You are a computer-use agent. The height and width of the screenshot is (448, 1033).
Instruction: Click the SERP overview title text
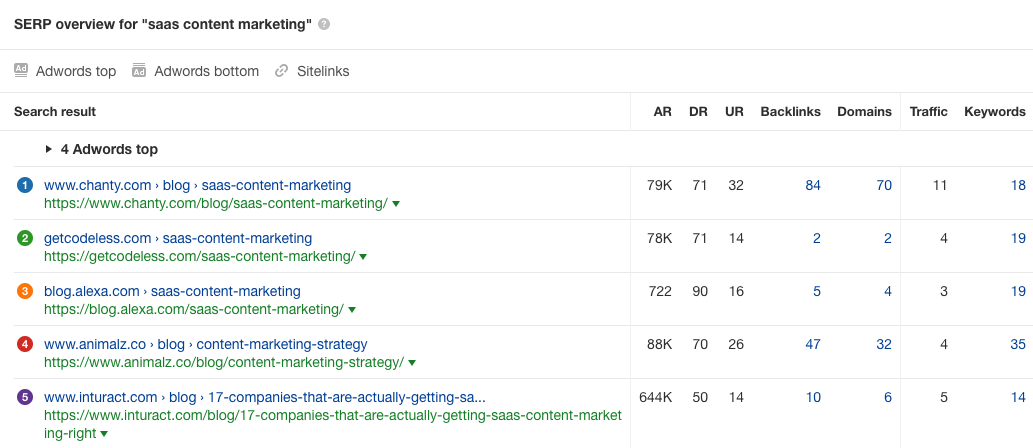click(x=163, y=24)
